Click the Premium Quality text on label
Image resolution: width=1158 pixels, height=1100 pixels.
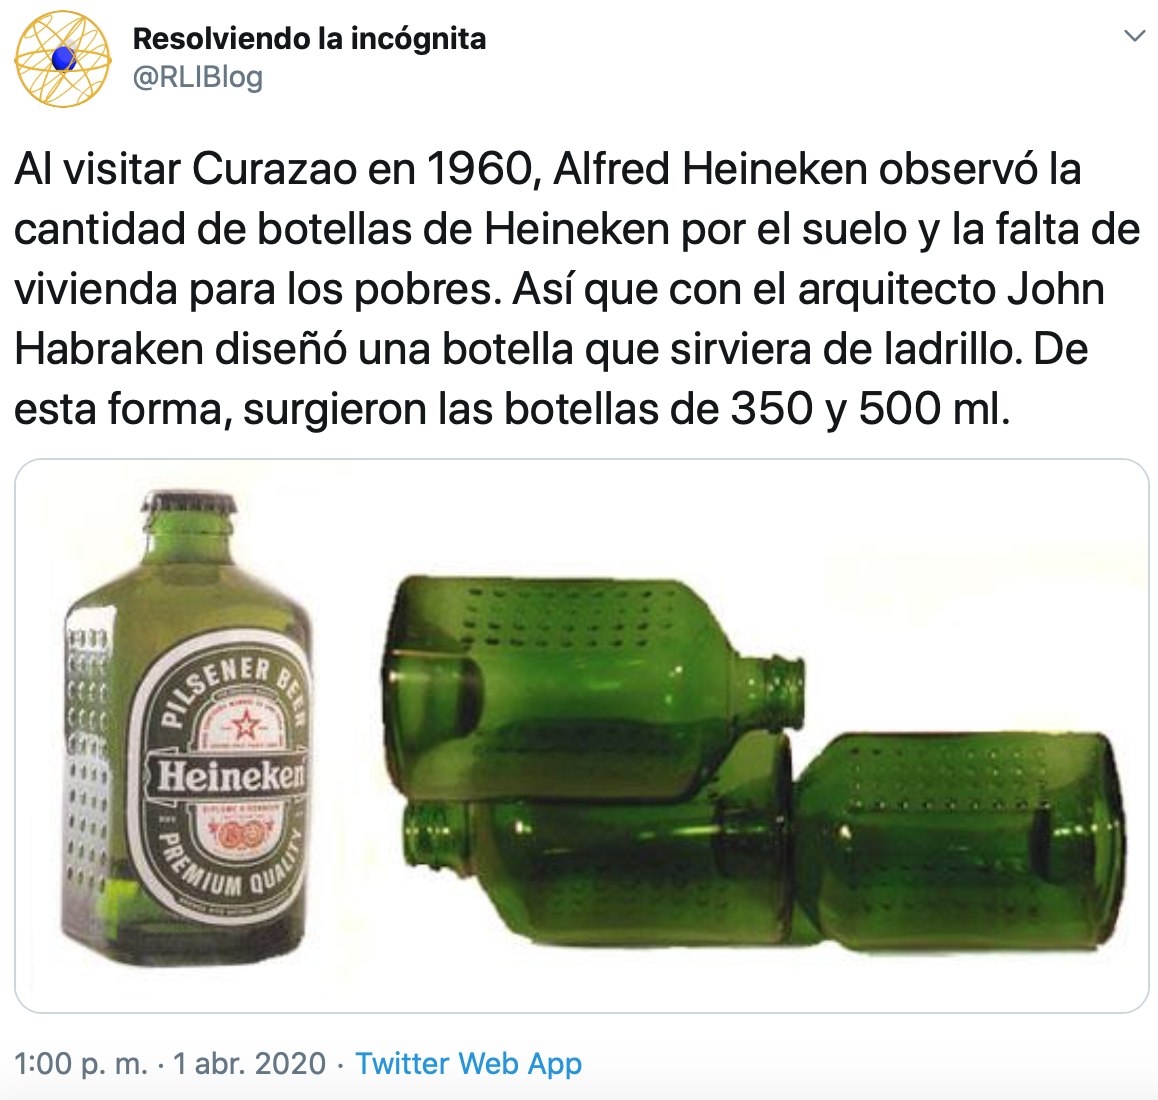(231, 866)
